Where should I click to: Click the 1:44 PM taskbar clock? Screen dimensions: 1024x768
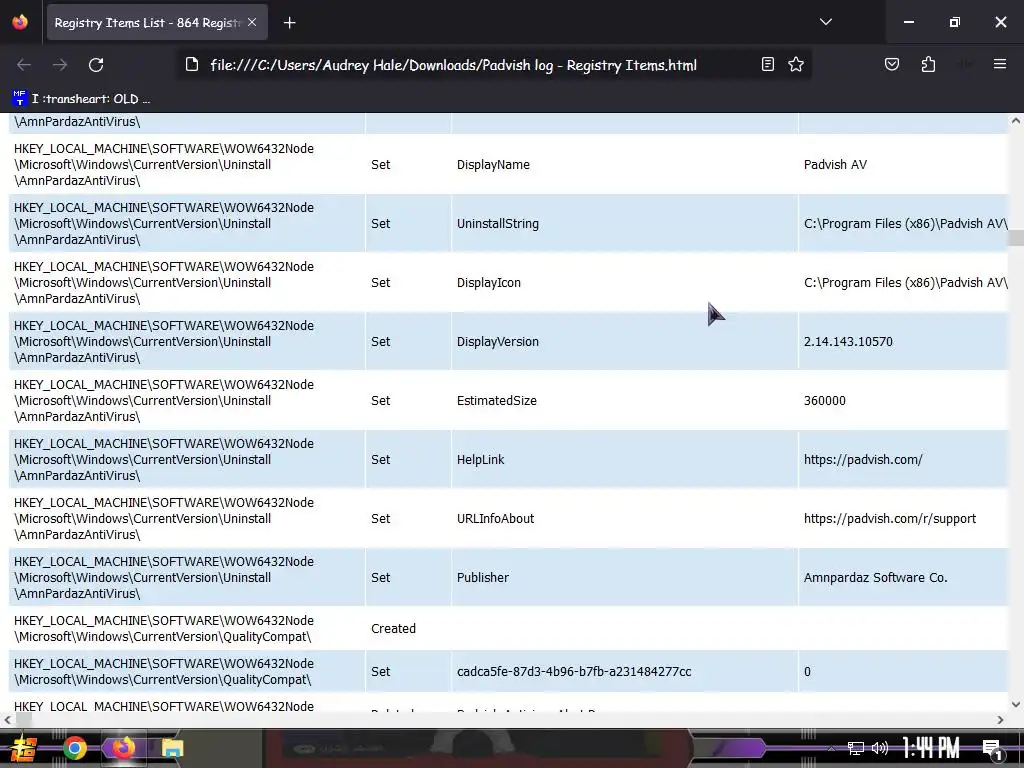tap(931, 748)
